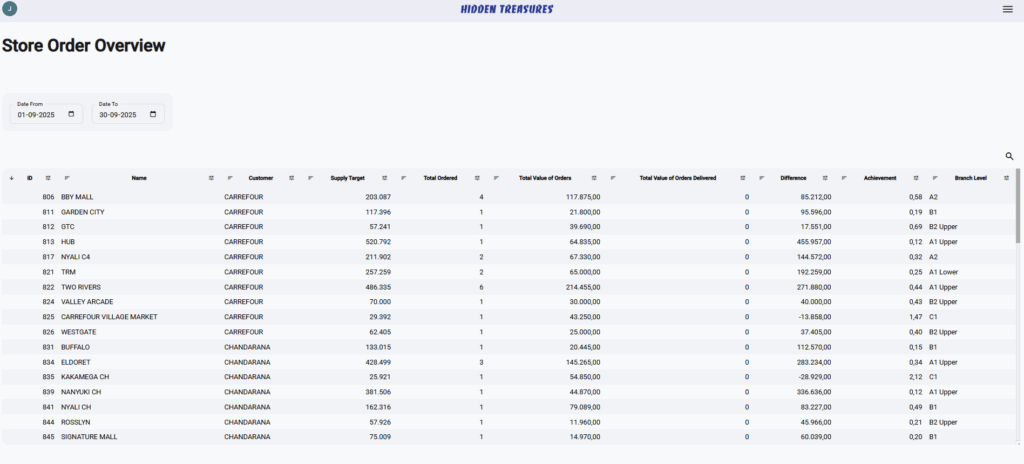Click the options icon right of ID header
This screenshot has width=1024, height=464.
click(48, 178)
